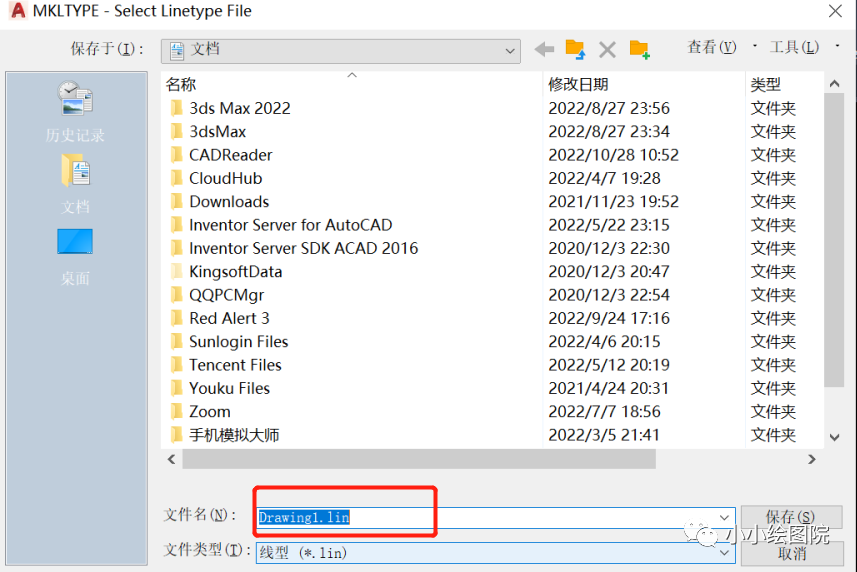Click the date 2022/10/28 10:52

click(x=613, y=155)
